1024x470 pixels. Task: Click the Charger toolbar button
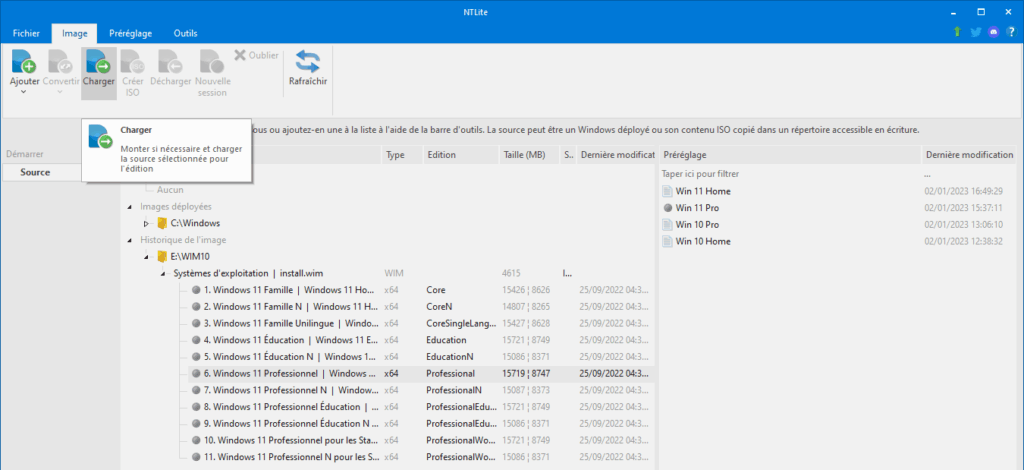point(99,72)
